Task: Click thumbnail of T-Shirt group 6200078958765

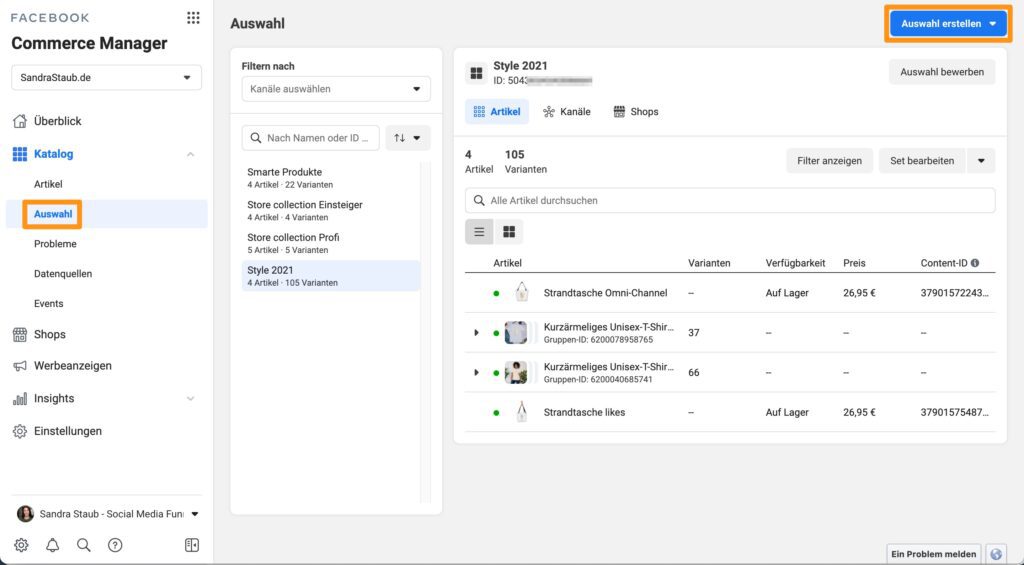Action: tap(516, 332)
